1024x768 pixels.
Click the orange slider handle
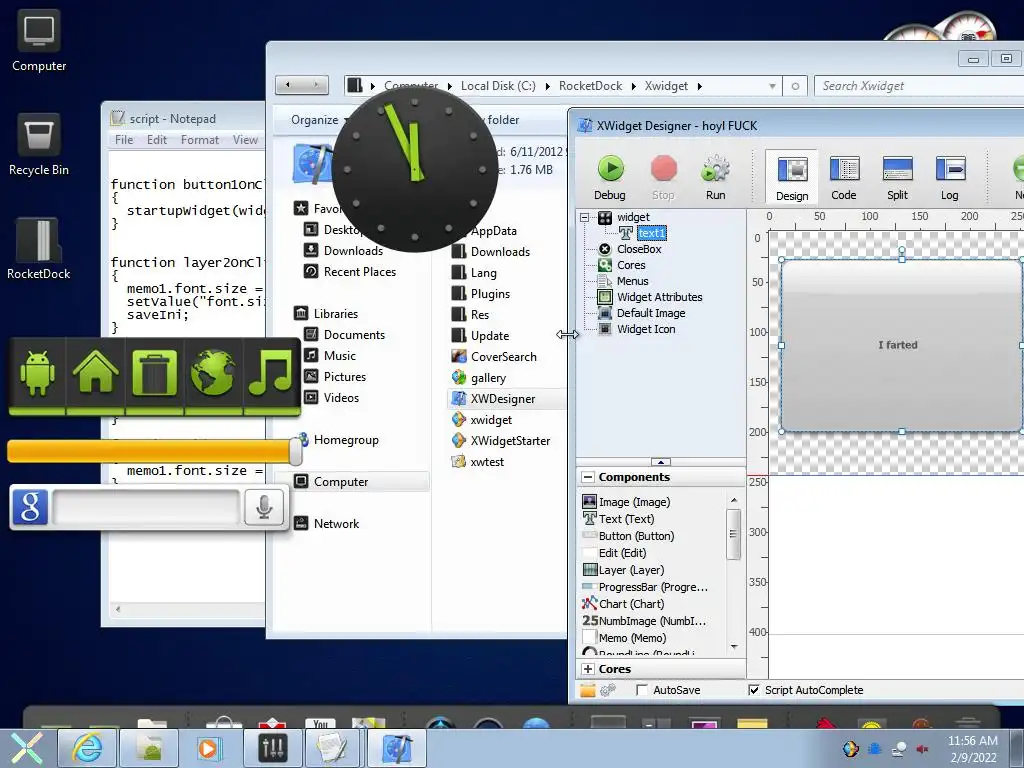(295, 451)
